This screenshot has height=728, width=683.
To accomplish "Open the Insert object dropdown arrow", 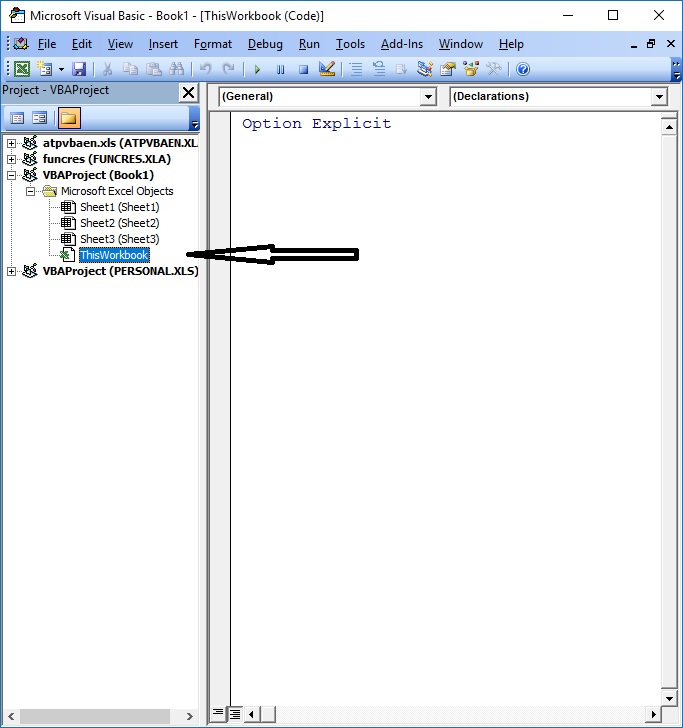I will coord(61,69).
